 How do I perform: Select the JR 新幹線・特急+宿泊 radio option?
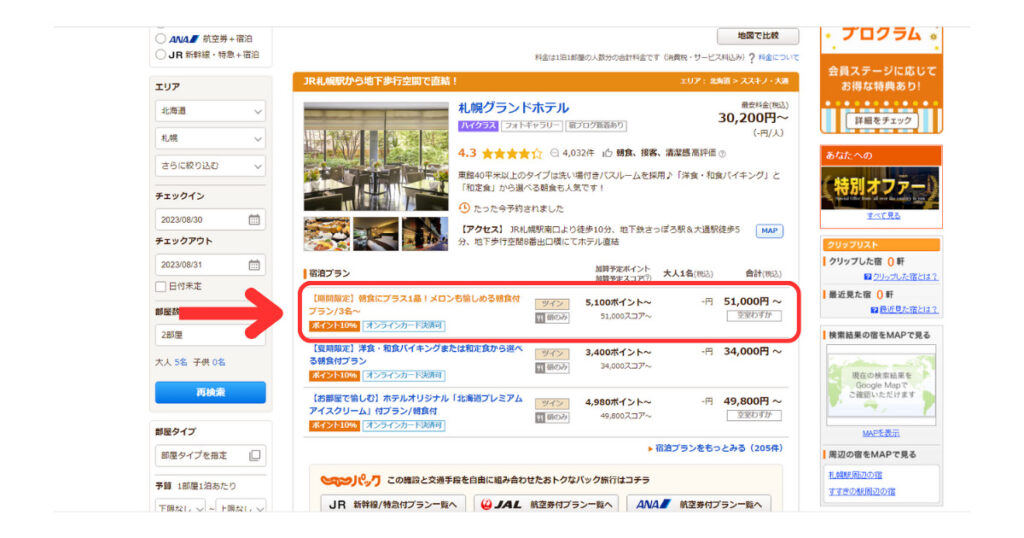click(x=161, y=54)
